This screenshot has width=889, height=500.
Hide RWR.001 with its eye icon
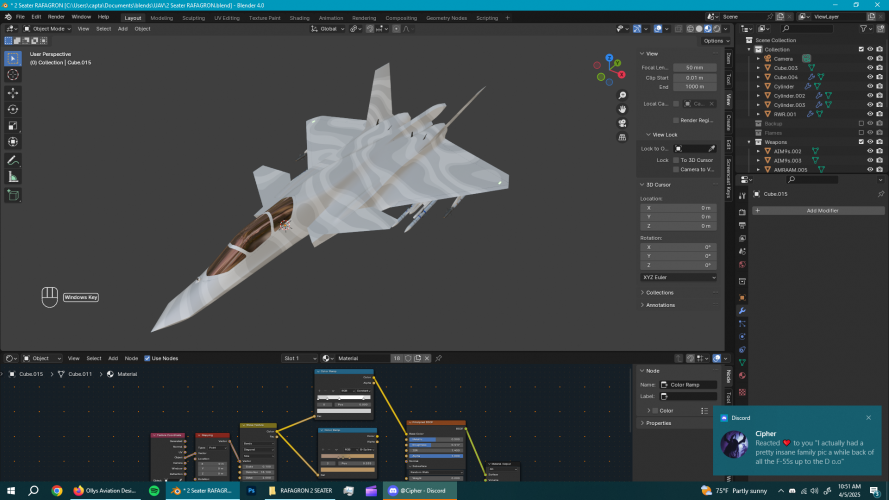point(870,114)
